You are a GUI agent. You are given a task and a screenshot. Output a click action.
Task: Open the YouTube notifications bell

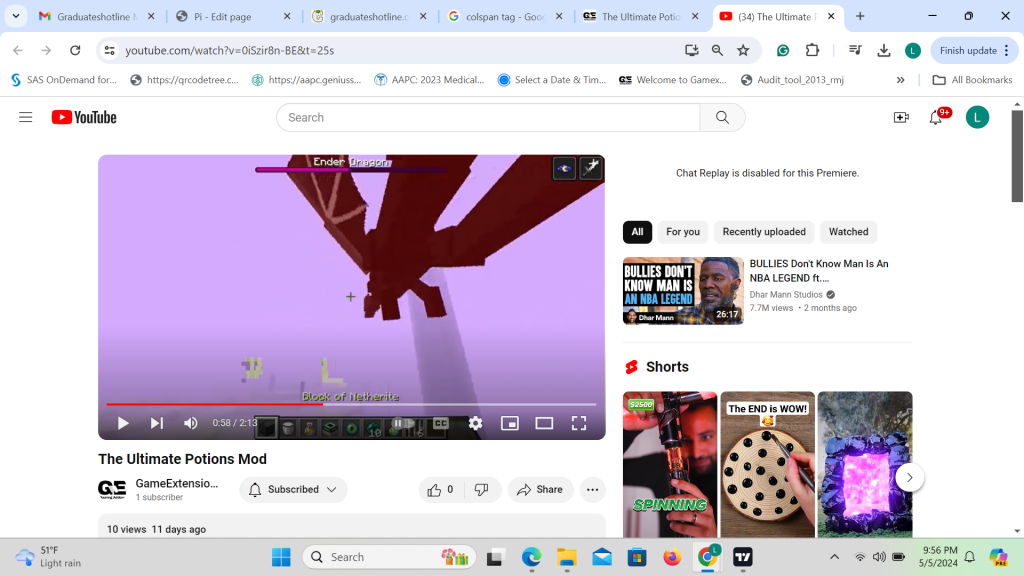[936, 117]
